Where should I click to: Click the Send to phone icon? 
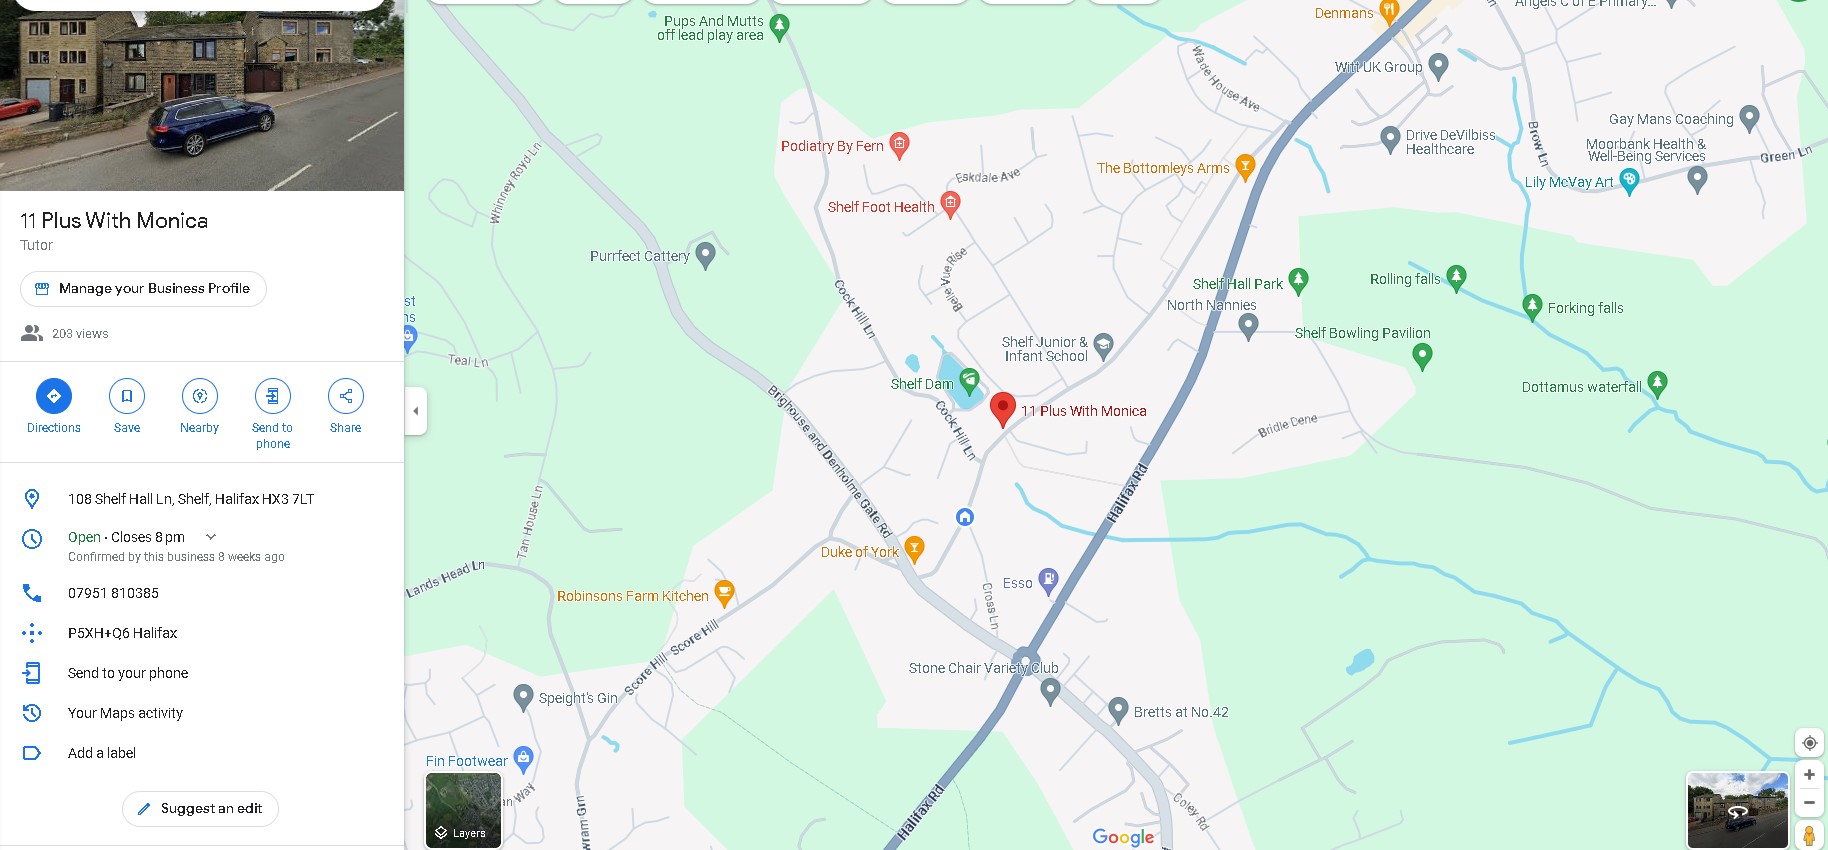[273, 396]
